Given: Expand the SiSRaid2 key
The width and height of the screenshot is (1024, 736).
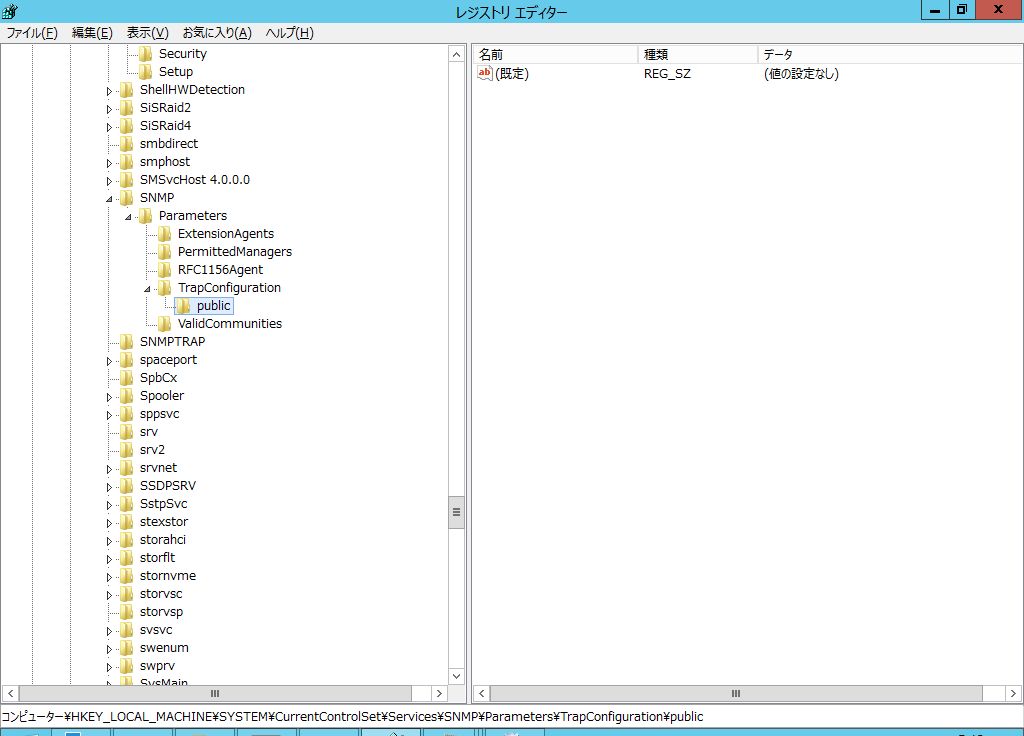Looking at the screenshot, I should tap(109, 109).
